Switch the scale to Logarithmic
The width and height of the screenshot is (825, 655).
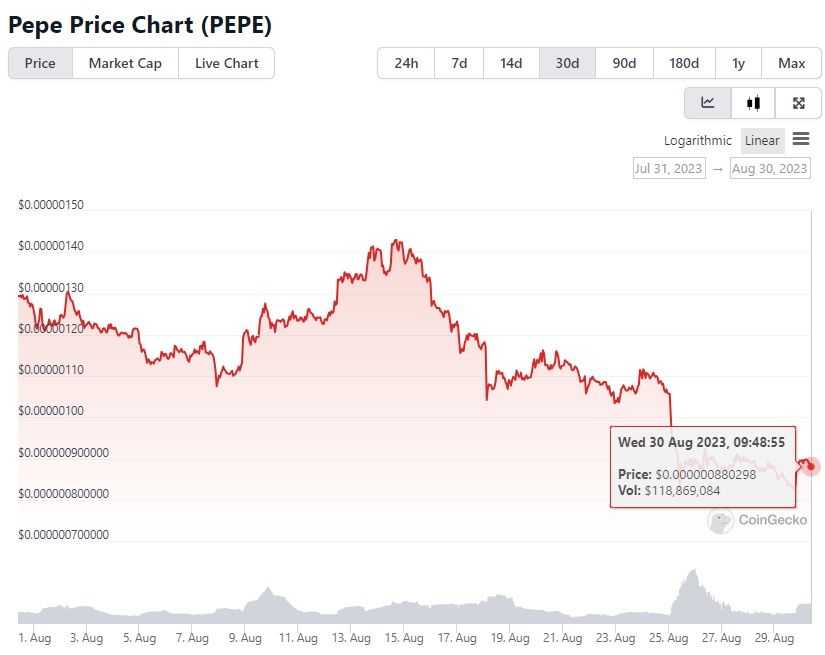[x=697, y=140]
